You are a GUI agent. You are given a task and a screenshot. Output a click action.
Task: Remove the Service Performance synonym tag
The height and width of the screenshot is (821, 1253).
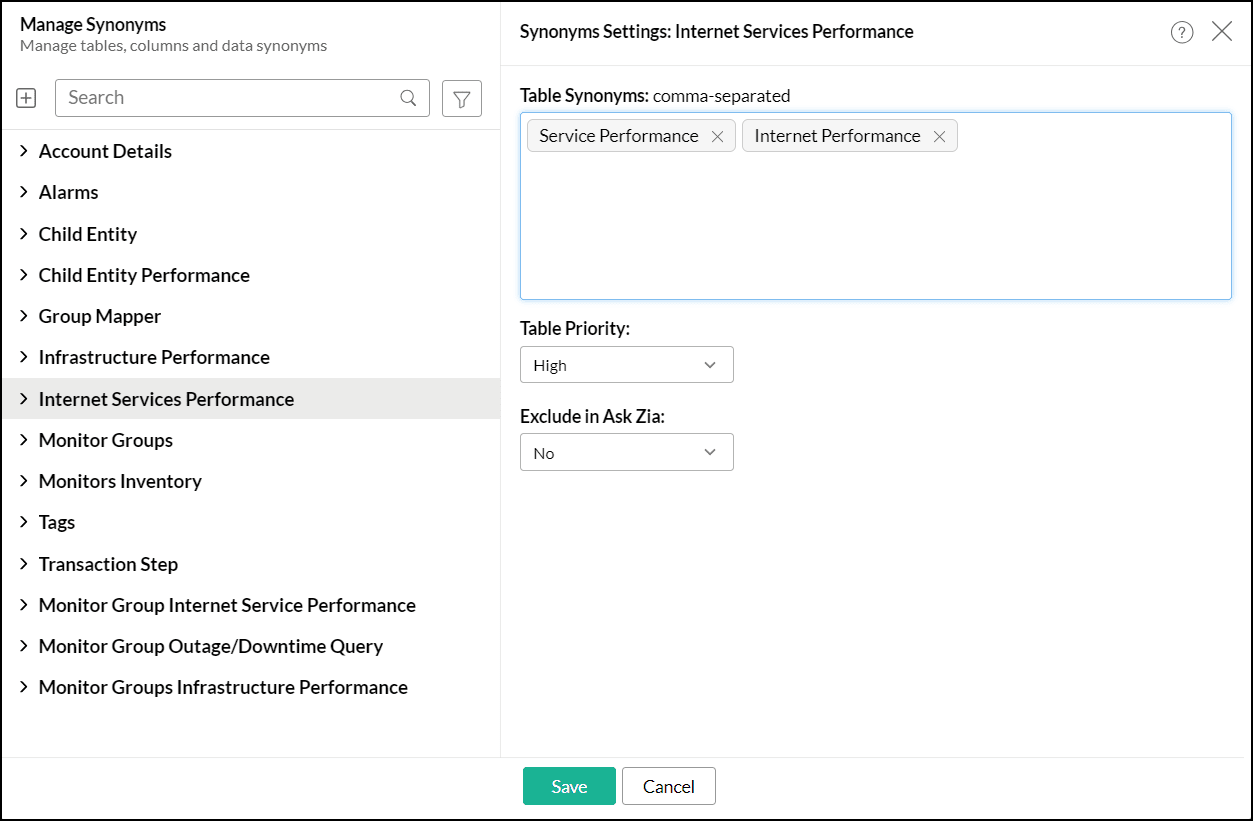tap(717, 137)
